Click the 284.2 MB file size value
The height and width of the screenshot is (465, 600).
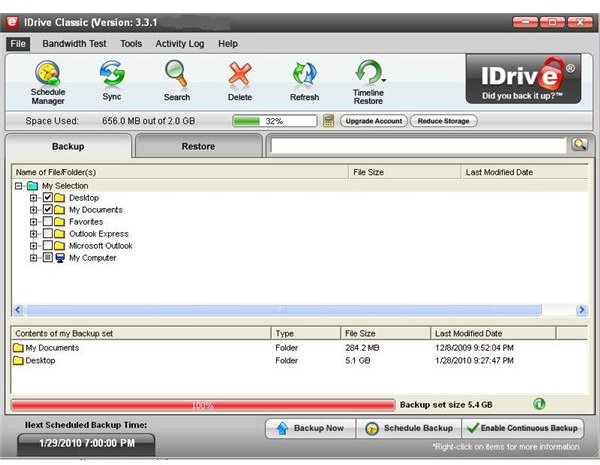click(x=362, y=348)
